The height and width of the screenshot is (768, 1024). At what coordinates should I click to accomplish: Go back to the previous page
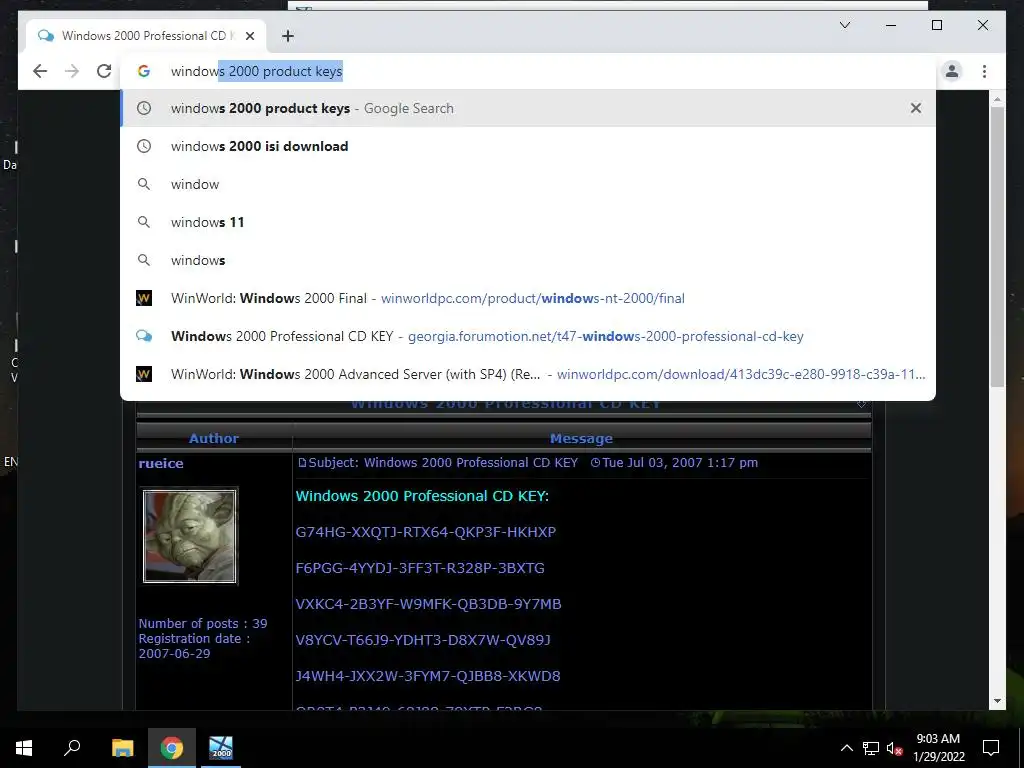pos(40,71)
